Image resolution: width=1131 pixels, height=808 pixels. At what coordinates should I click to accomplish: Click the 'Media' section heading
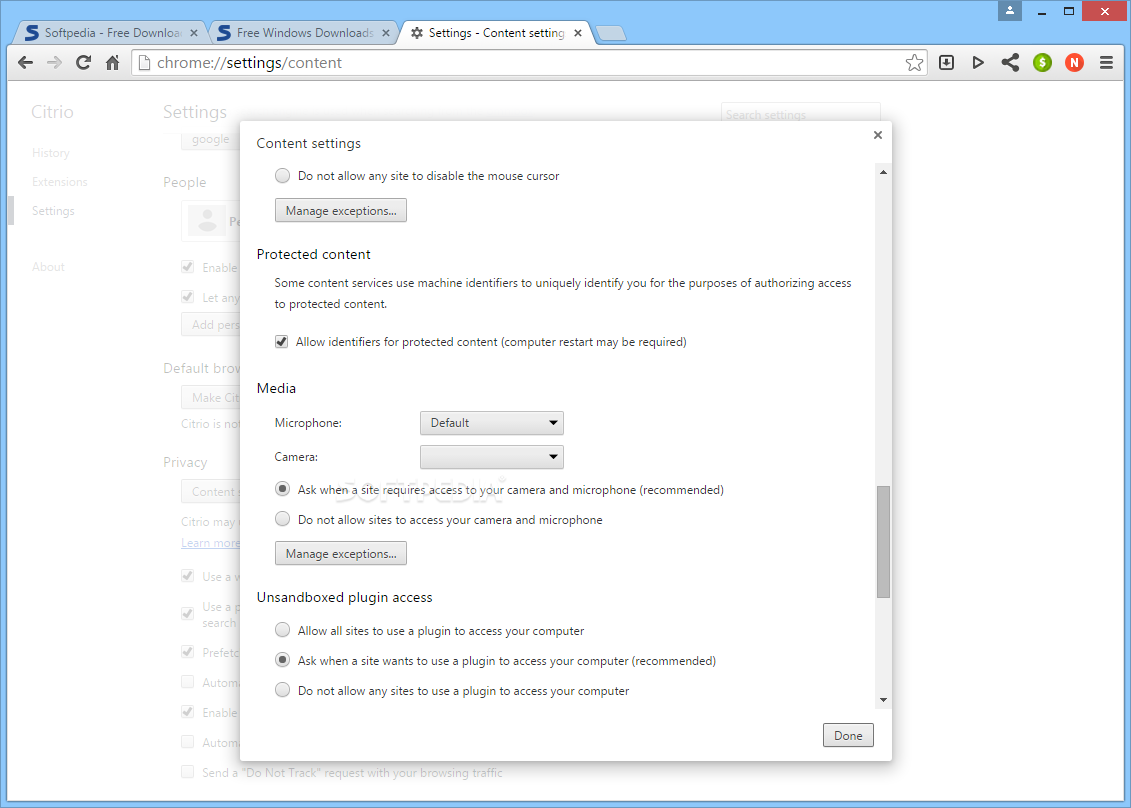276,388
